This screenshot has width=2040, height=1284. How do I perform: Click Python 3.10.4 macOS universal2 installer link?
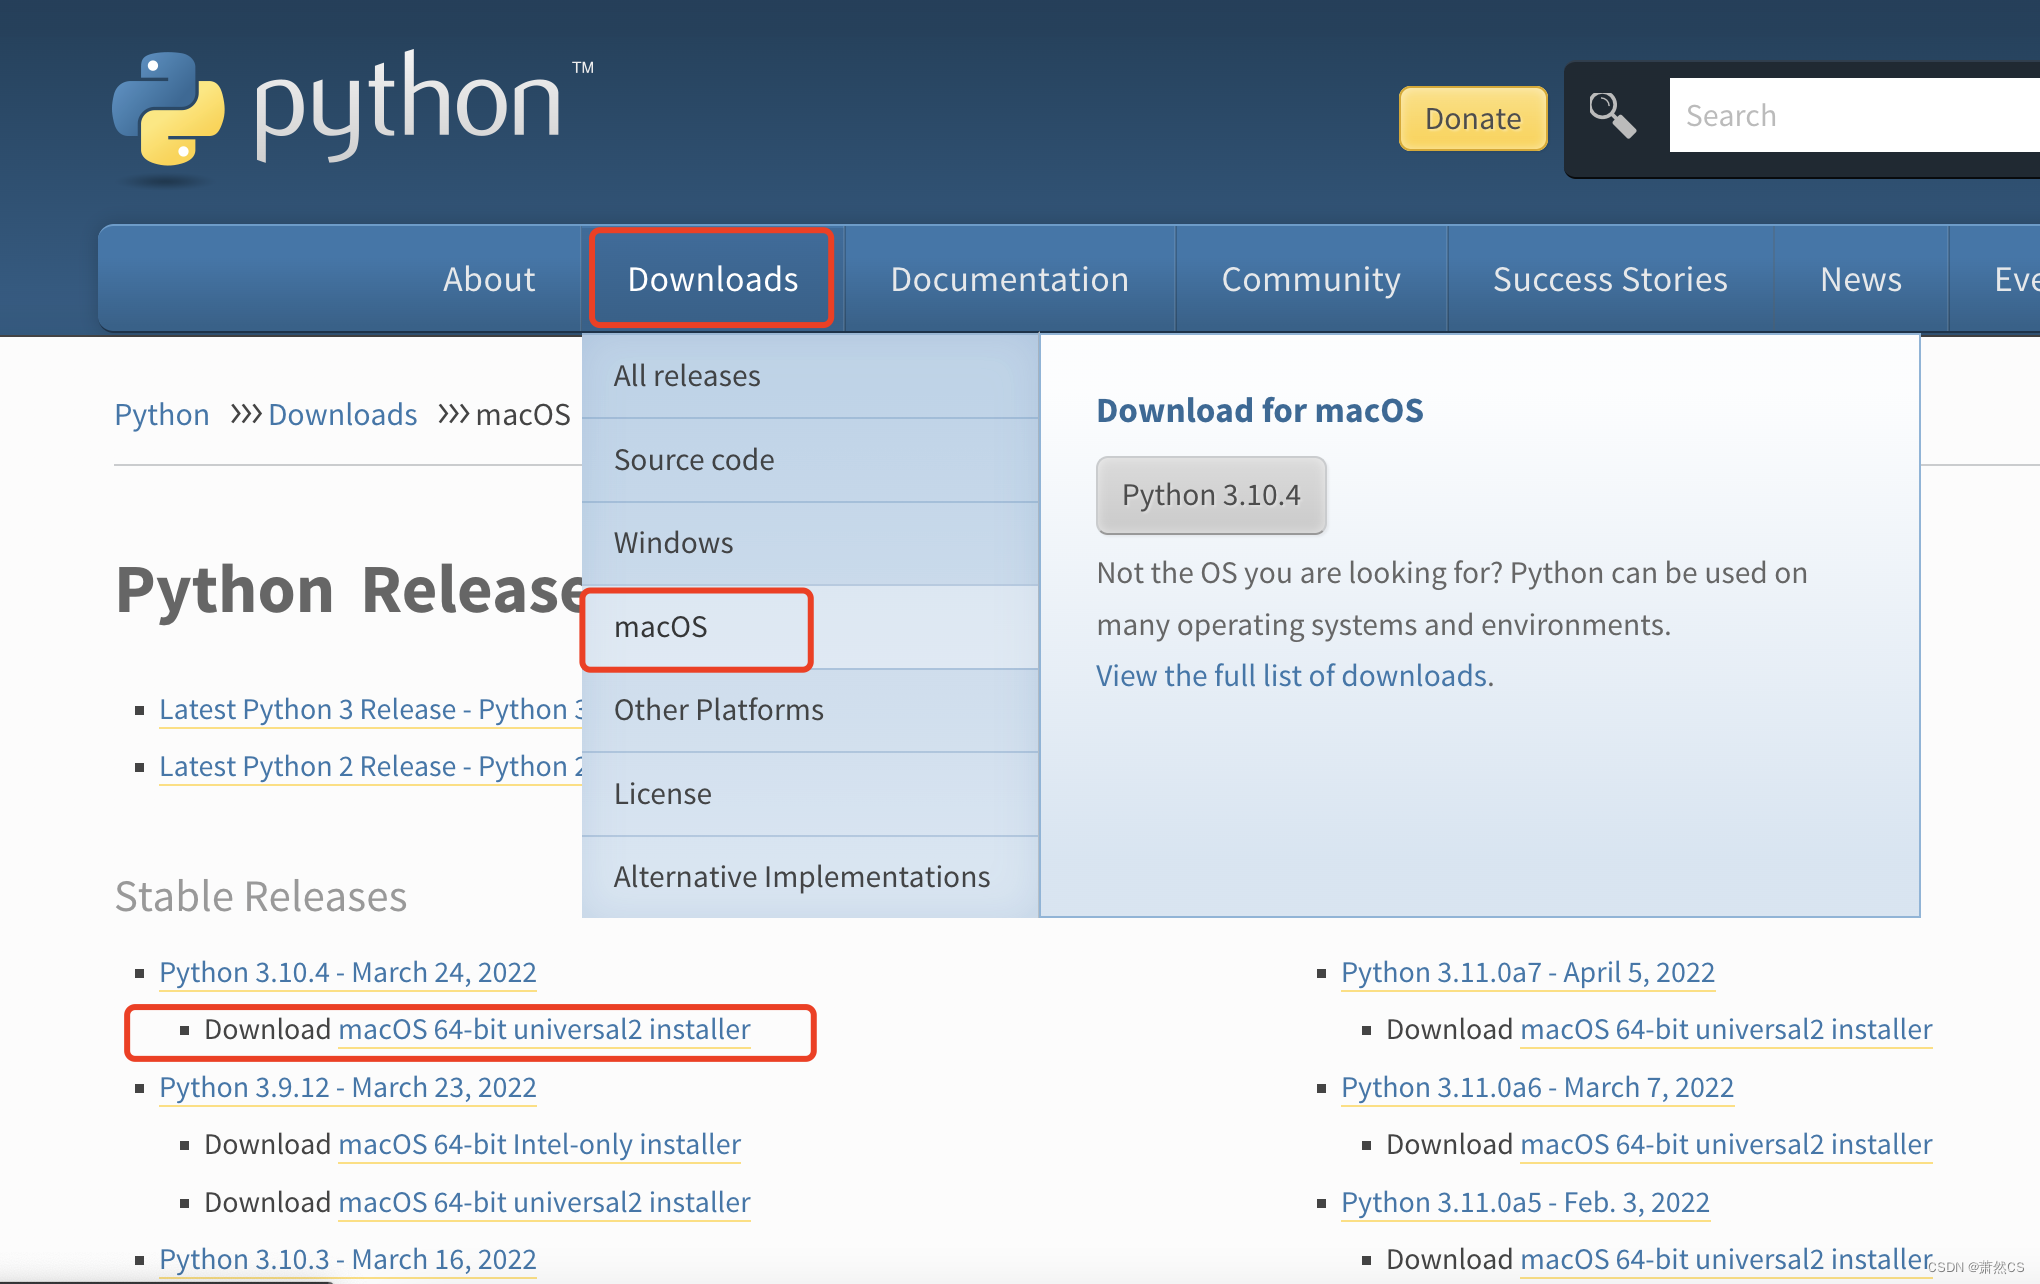544,1030
